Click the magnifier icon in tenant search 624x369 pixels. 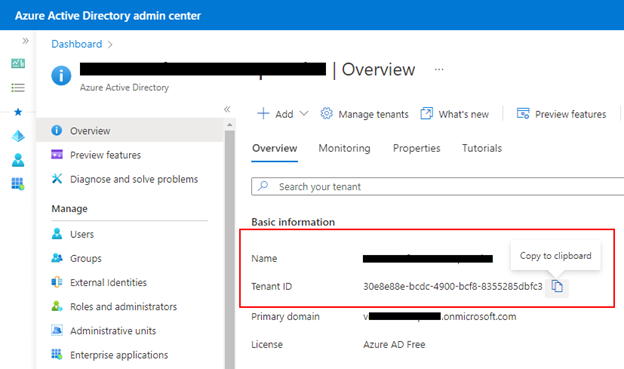pos(263,186)
